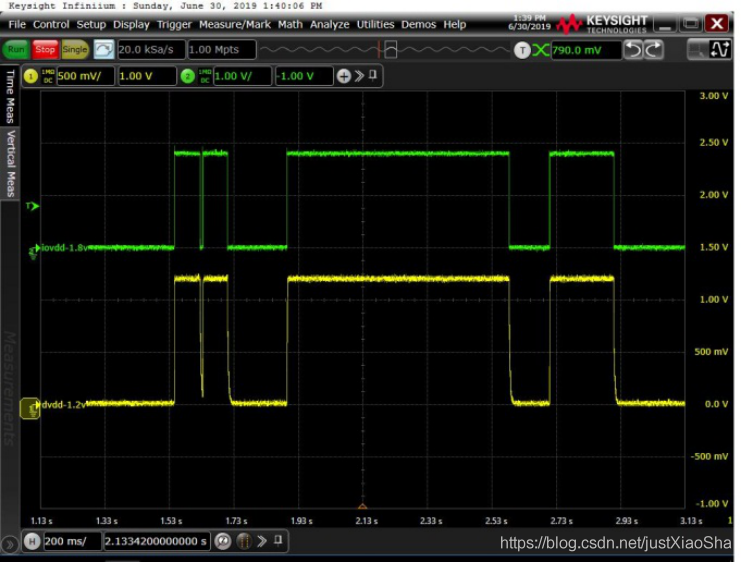
Task: Click the dvdd-1.2v ground marker
Action: pyautogui.click(x=30, y=408)
